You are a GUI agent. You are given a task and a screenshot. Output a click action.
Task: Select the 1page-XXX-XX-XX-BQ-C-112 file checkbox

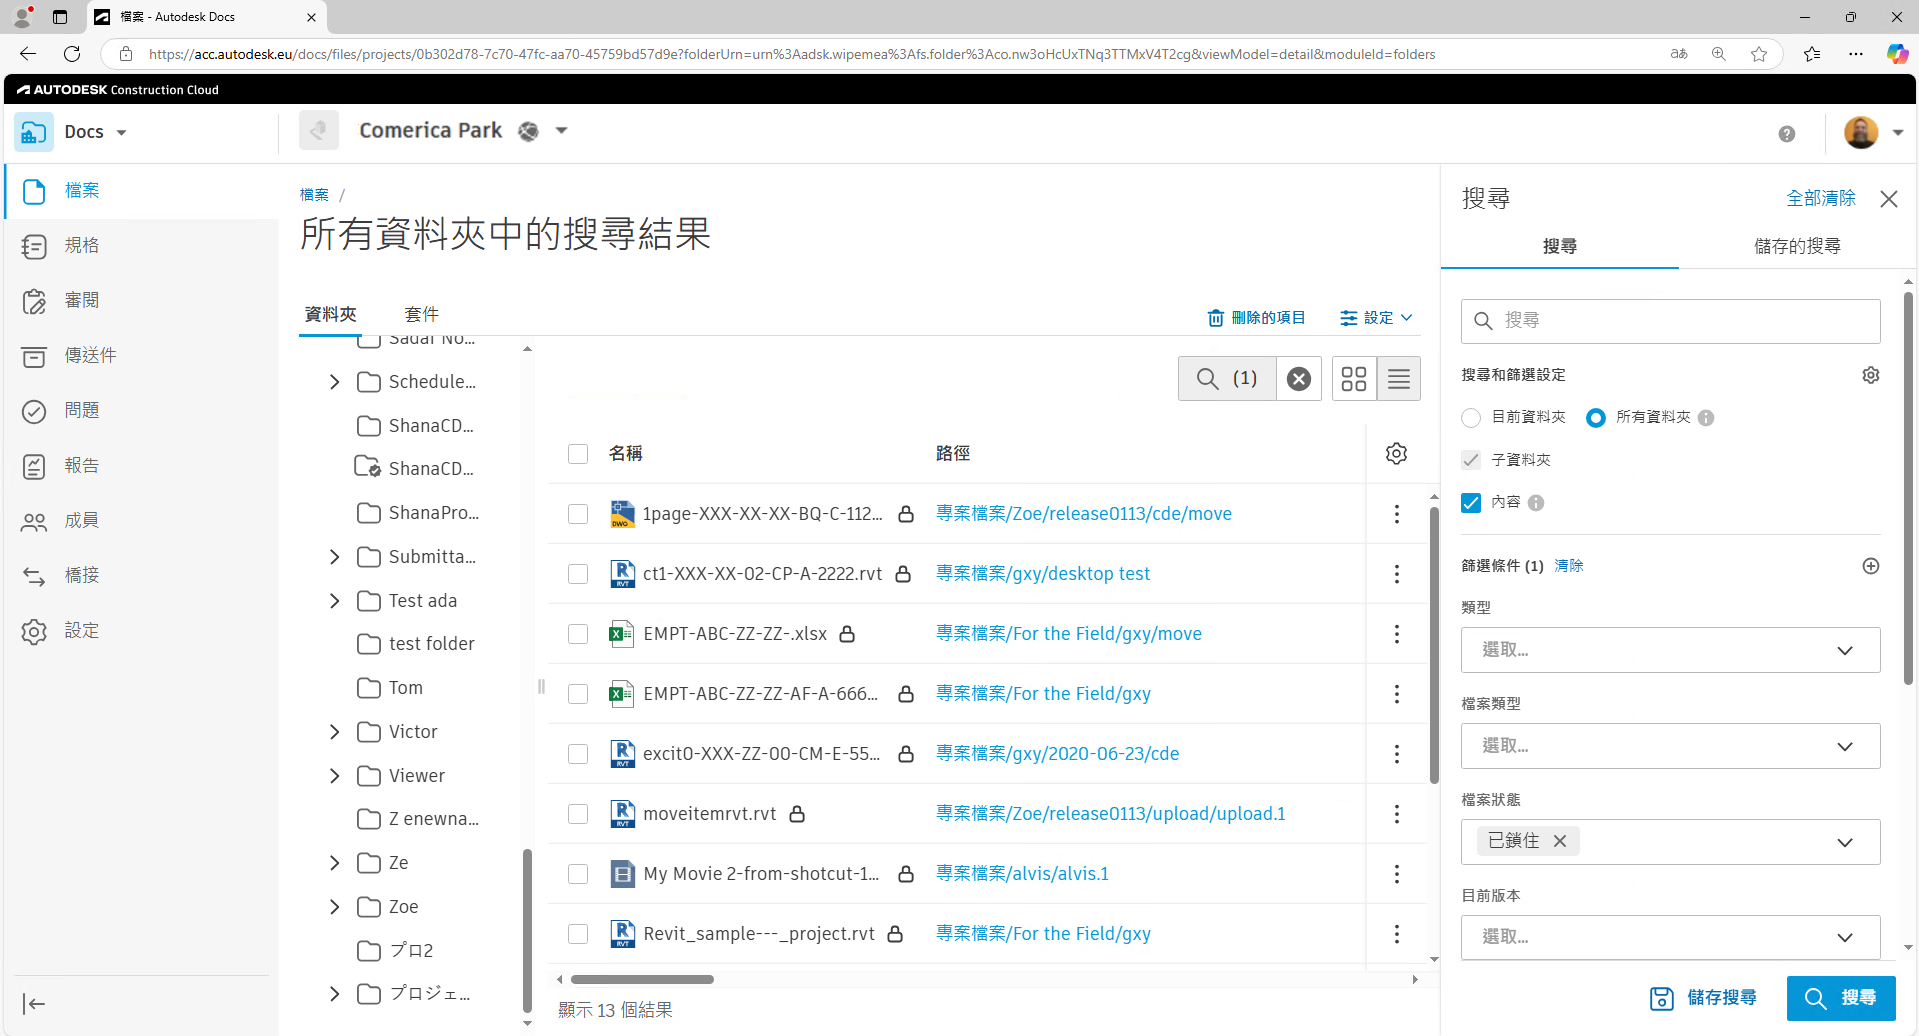point(578,514)
